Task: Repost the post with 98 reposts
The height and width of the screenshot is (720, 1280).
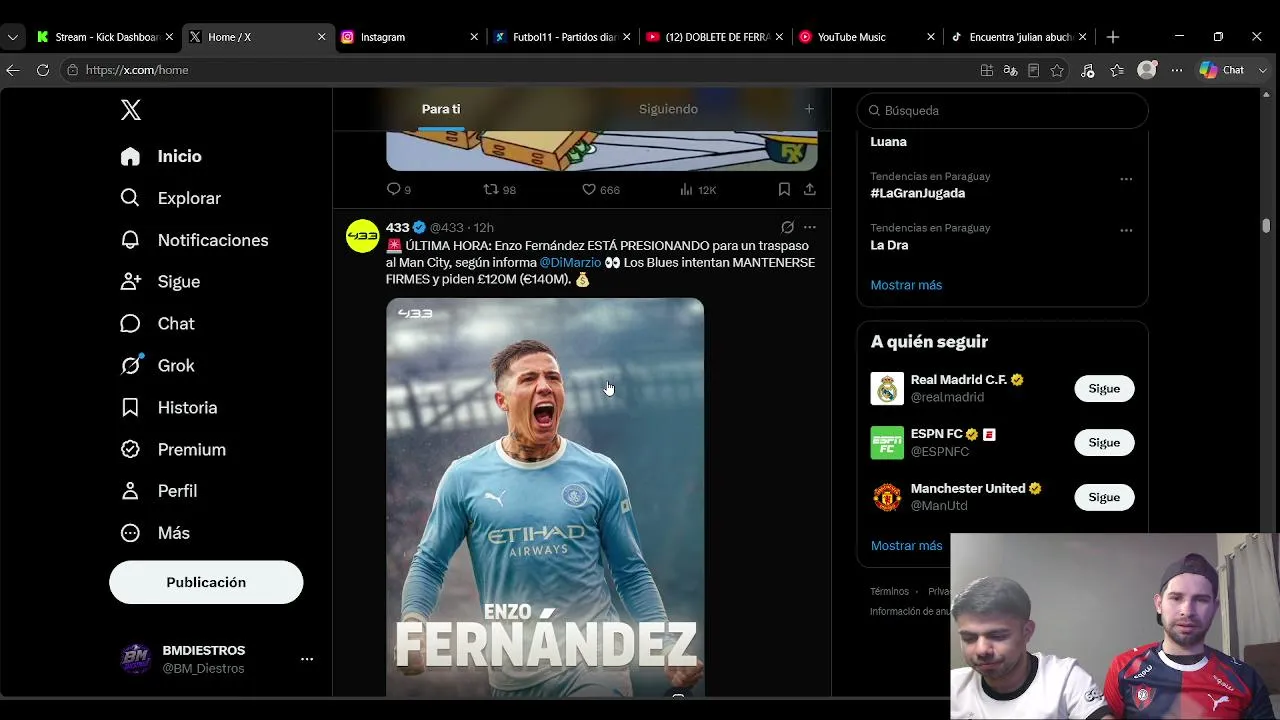Action: pyautogui.click(x=499, y=189)
